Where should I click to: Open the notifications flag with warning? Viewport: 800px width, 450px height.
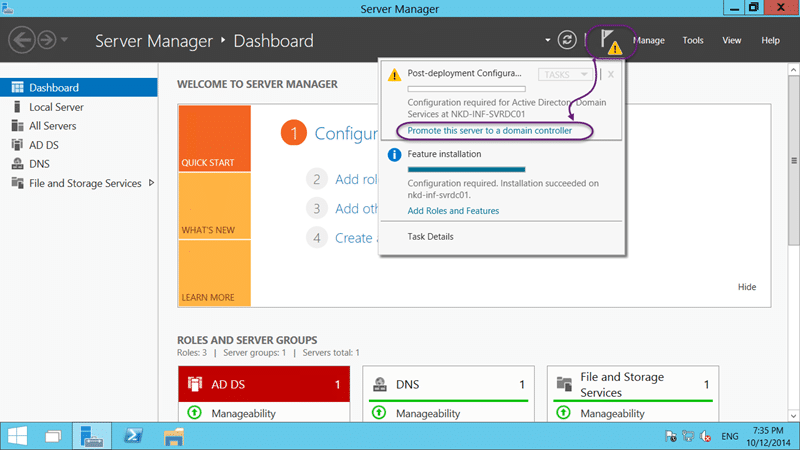610,41
